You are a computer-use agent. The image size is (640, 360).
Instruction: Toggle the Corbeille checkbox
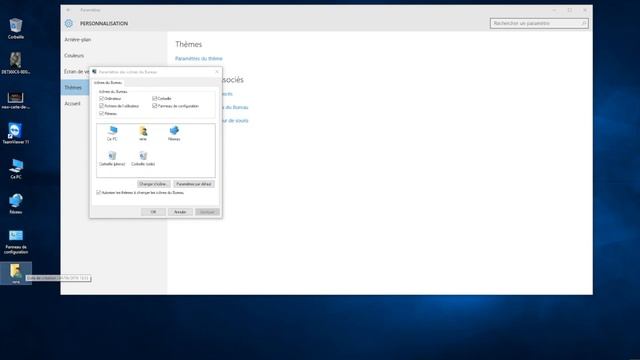click(155, 98)
